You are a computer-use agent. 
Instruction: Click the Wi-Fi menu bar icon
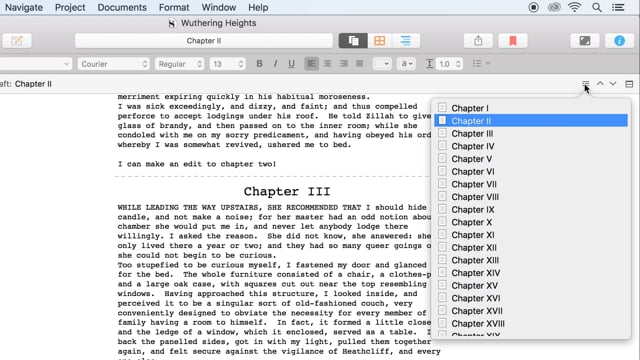point(575,7)
